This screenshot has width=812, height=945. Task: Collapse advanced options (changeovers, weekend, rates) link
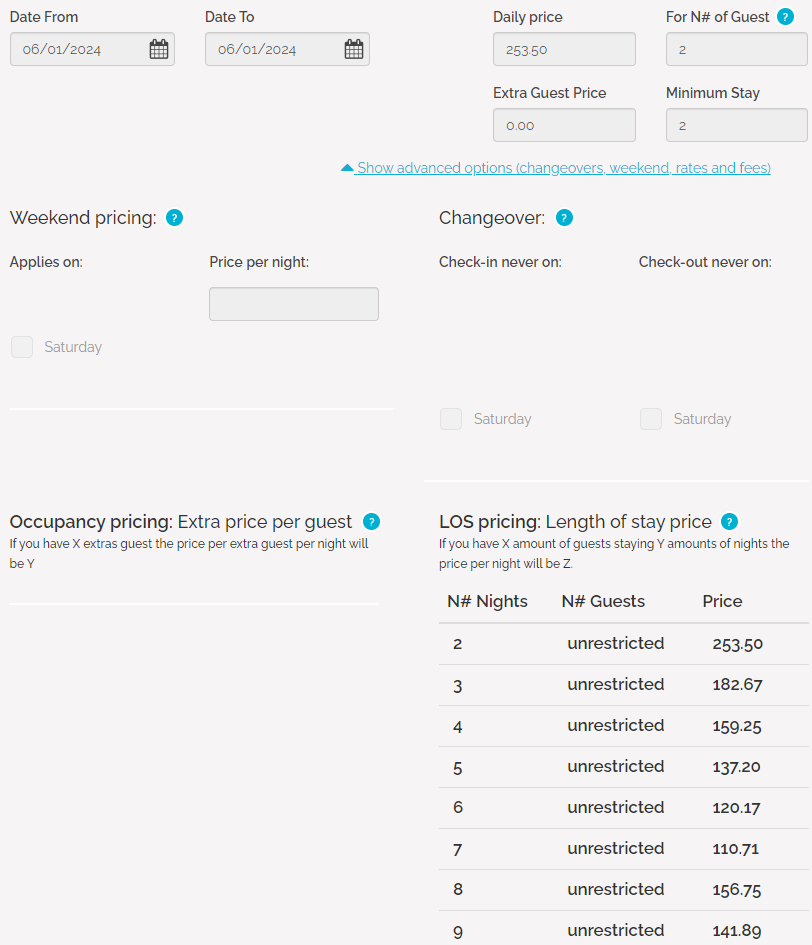point(564,168)
